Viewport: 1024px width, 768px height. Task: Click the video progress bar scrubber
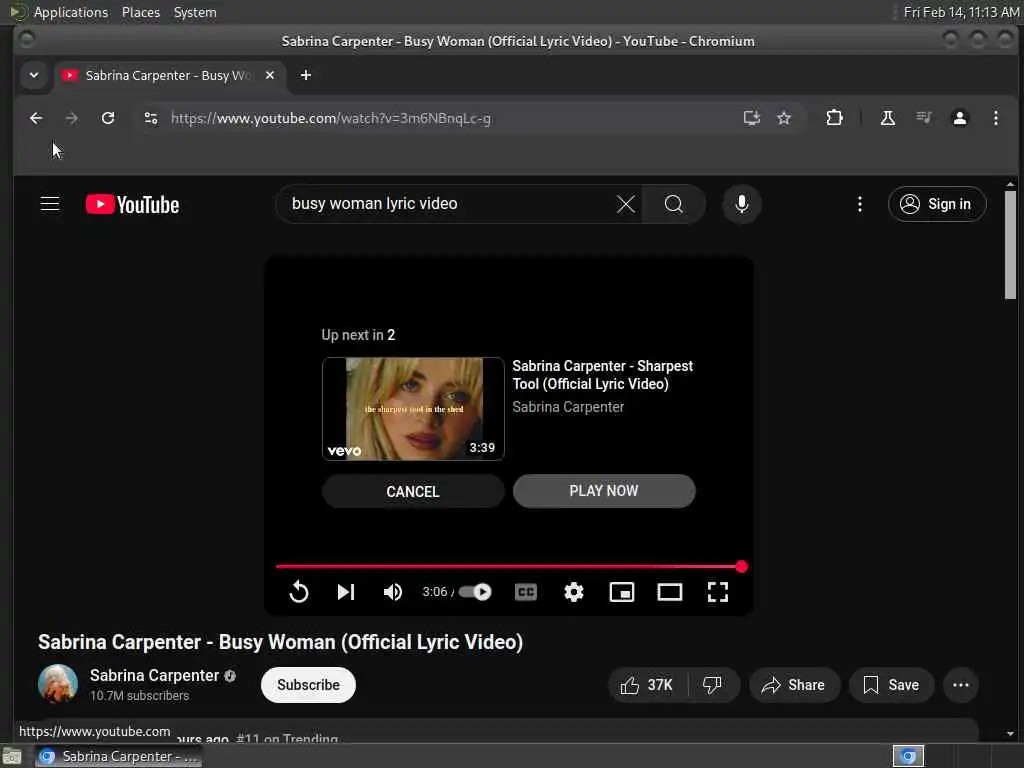point(741,566)
